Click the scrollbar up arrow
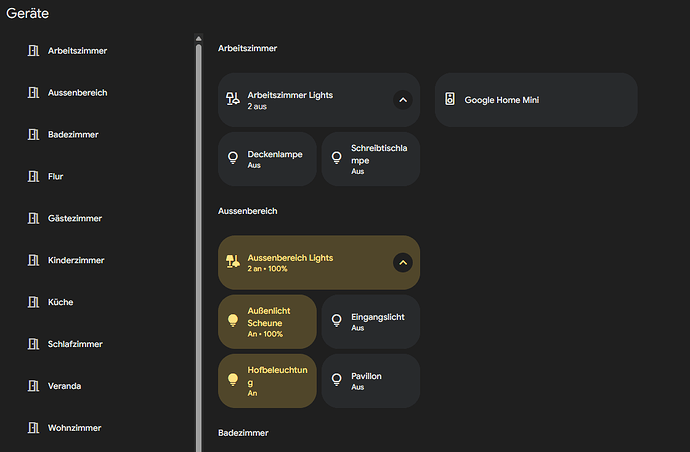The width and height of the screenshot is (690, 452). tap(198, 38)
